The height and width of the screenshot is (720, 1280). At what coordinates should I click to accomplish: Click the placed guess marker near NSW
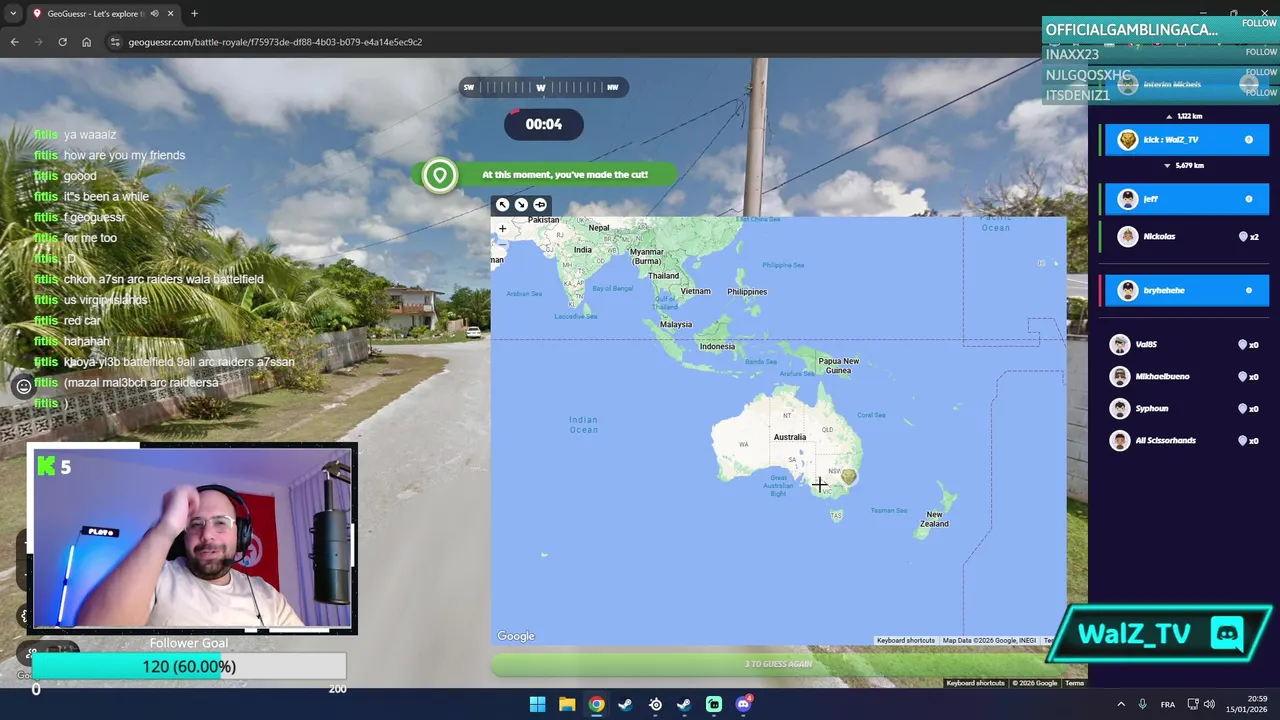click(x=849, y=477)
